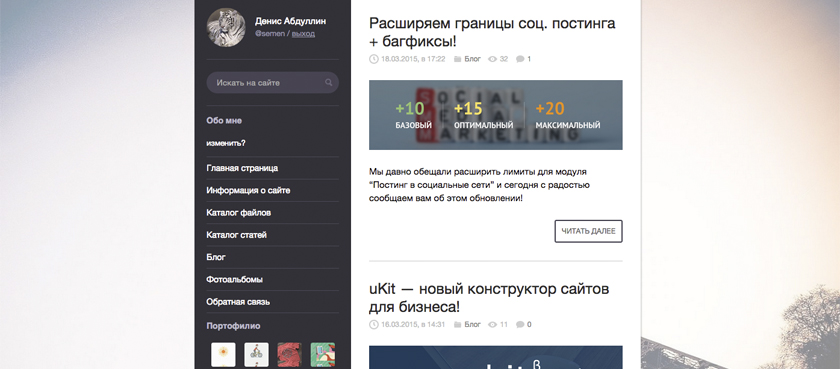Viewport: 840px width, 369px height.
Task: Open Обратная связь menu item
Action: click(x=238, y=302)
